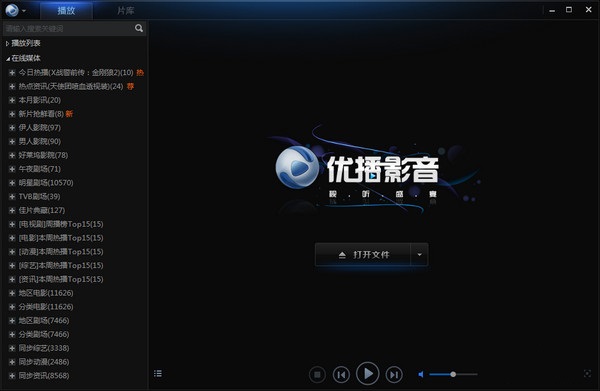The image size is (600, 391).
Task: Click the 打开文件 button
Action: pyautogui.click(x=363, y=254)
